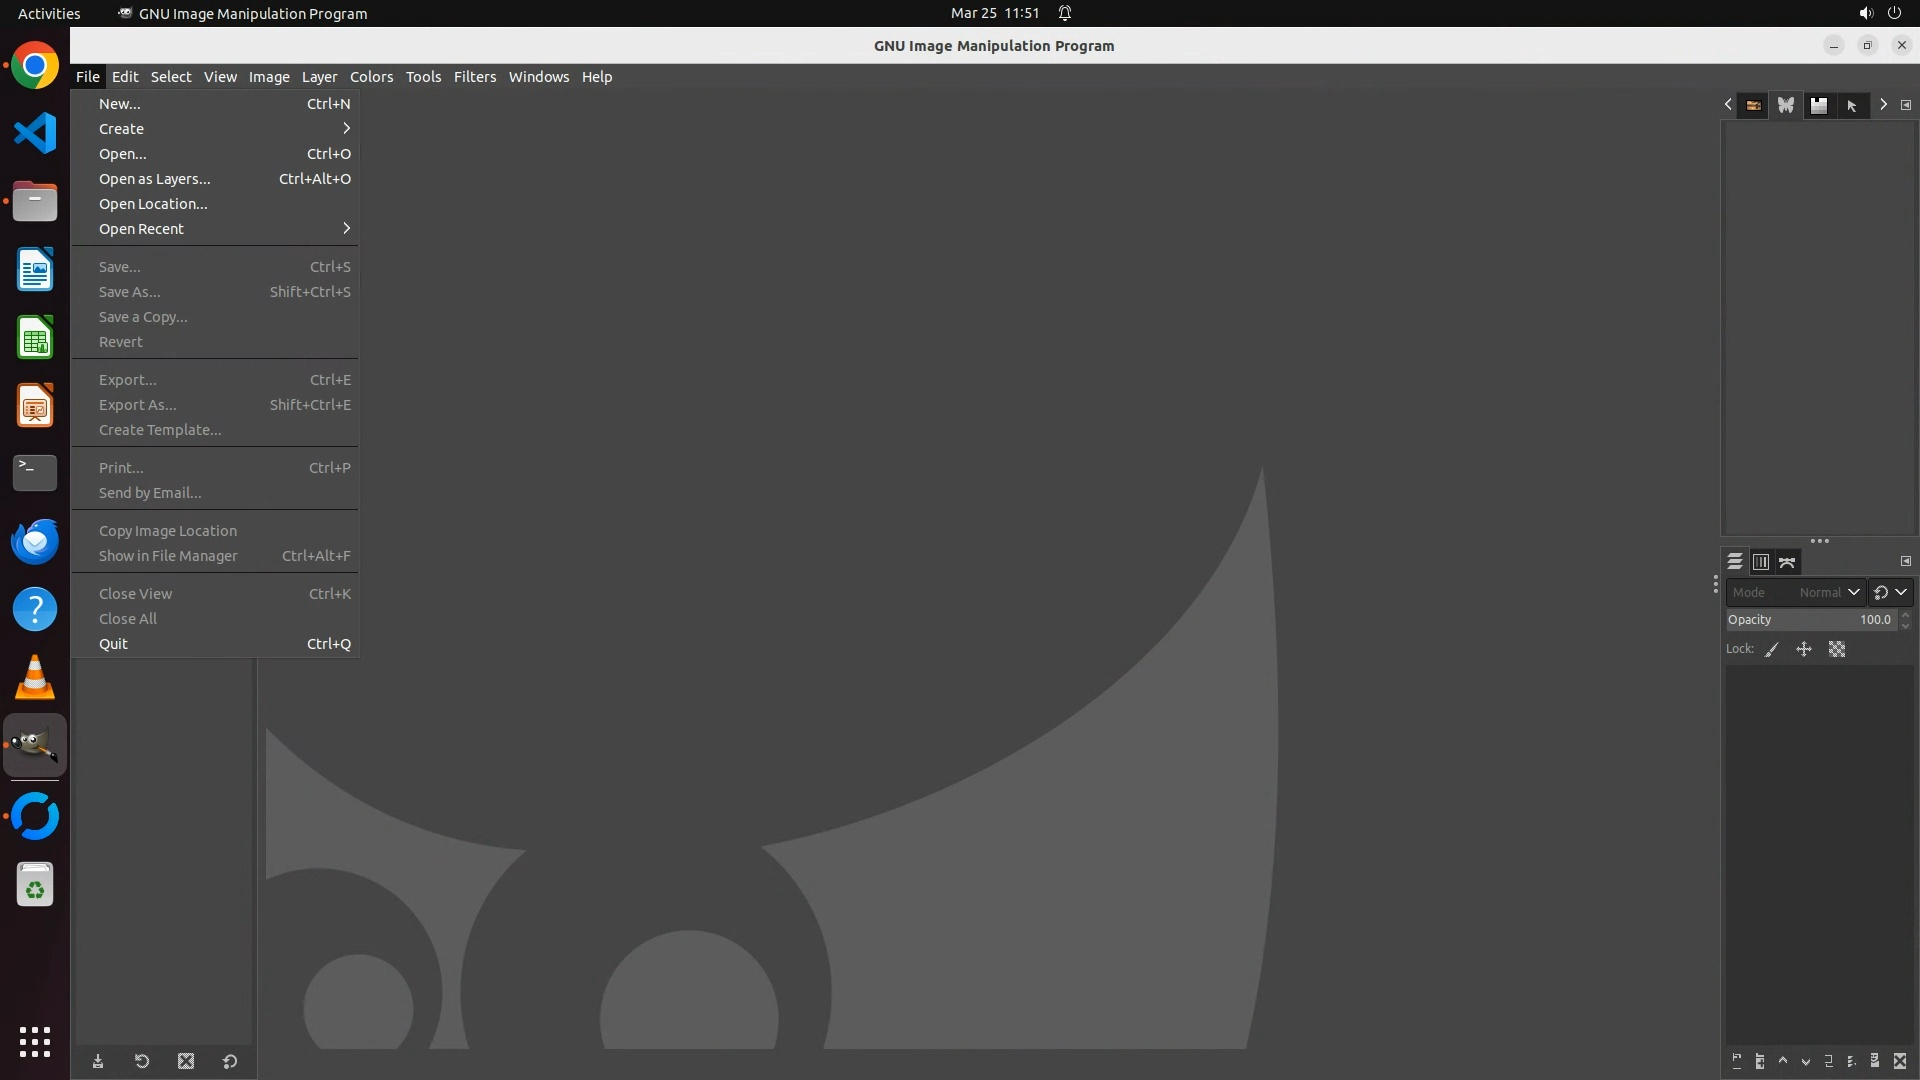Click the delete layer X icon
The image size is (1920, 1080).
point(1900,1061)
